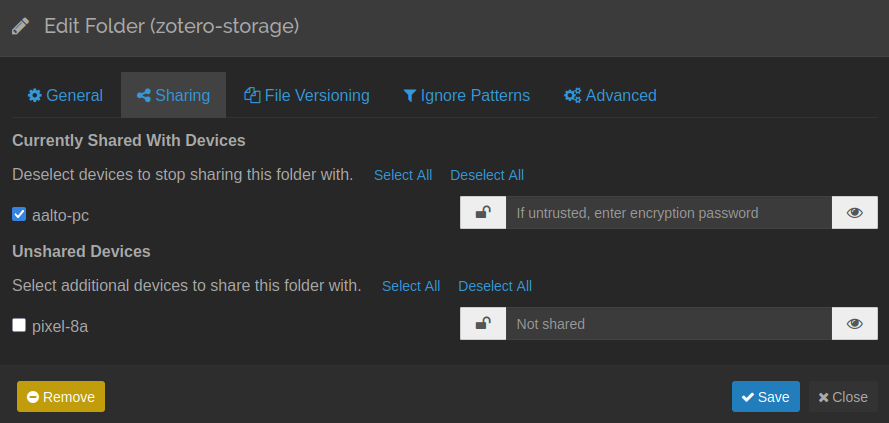
Task: Save the folder settings
Action: point(765,397)
